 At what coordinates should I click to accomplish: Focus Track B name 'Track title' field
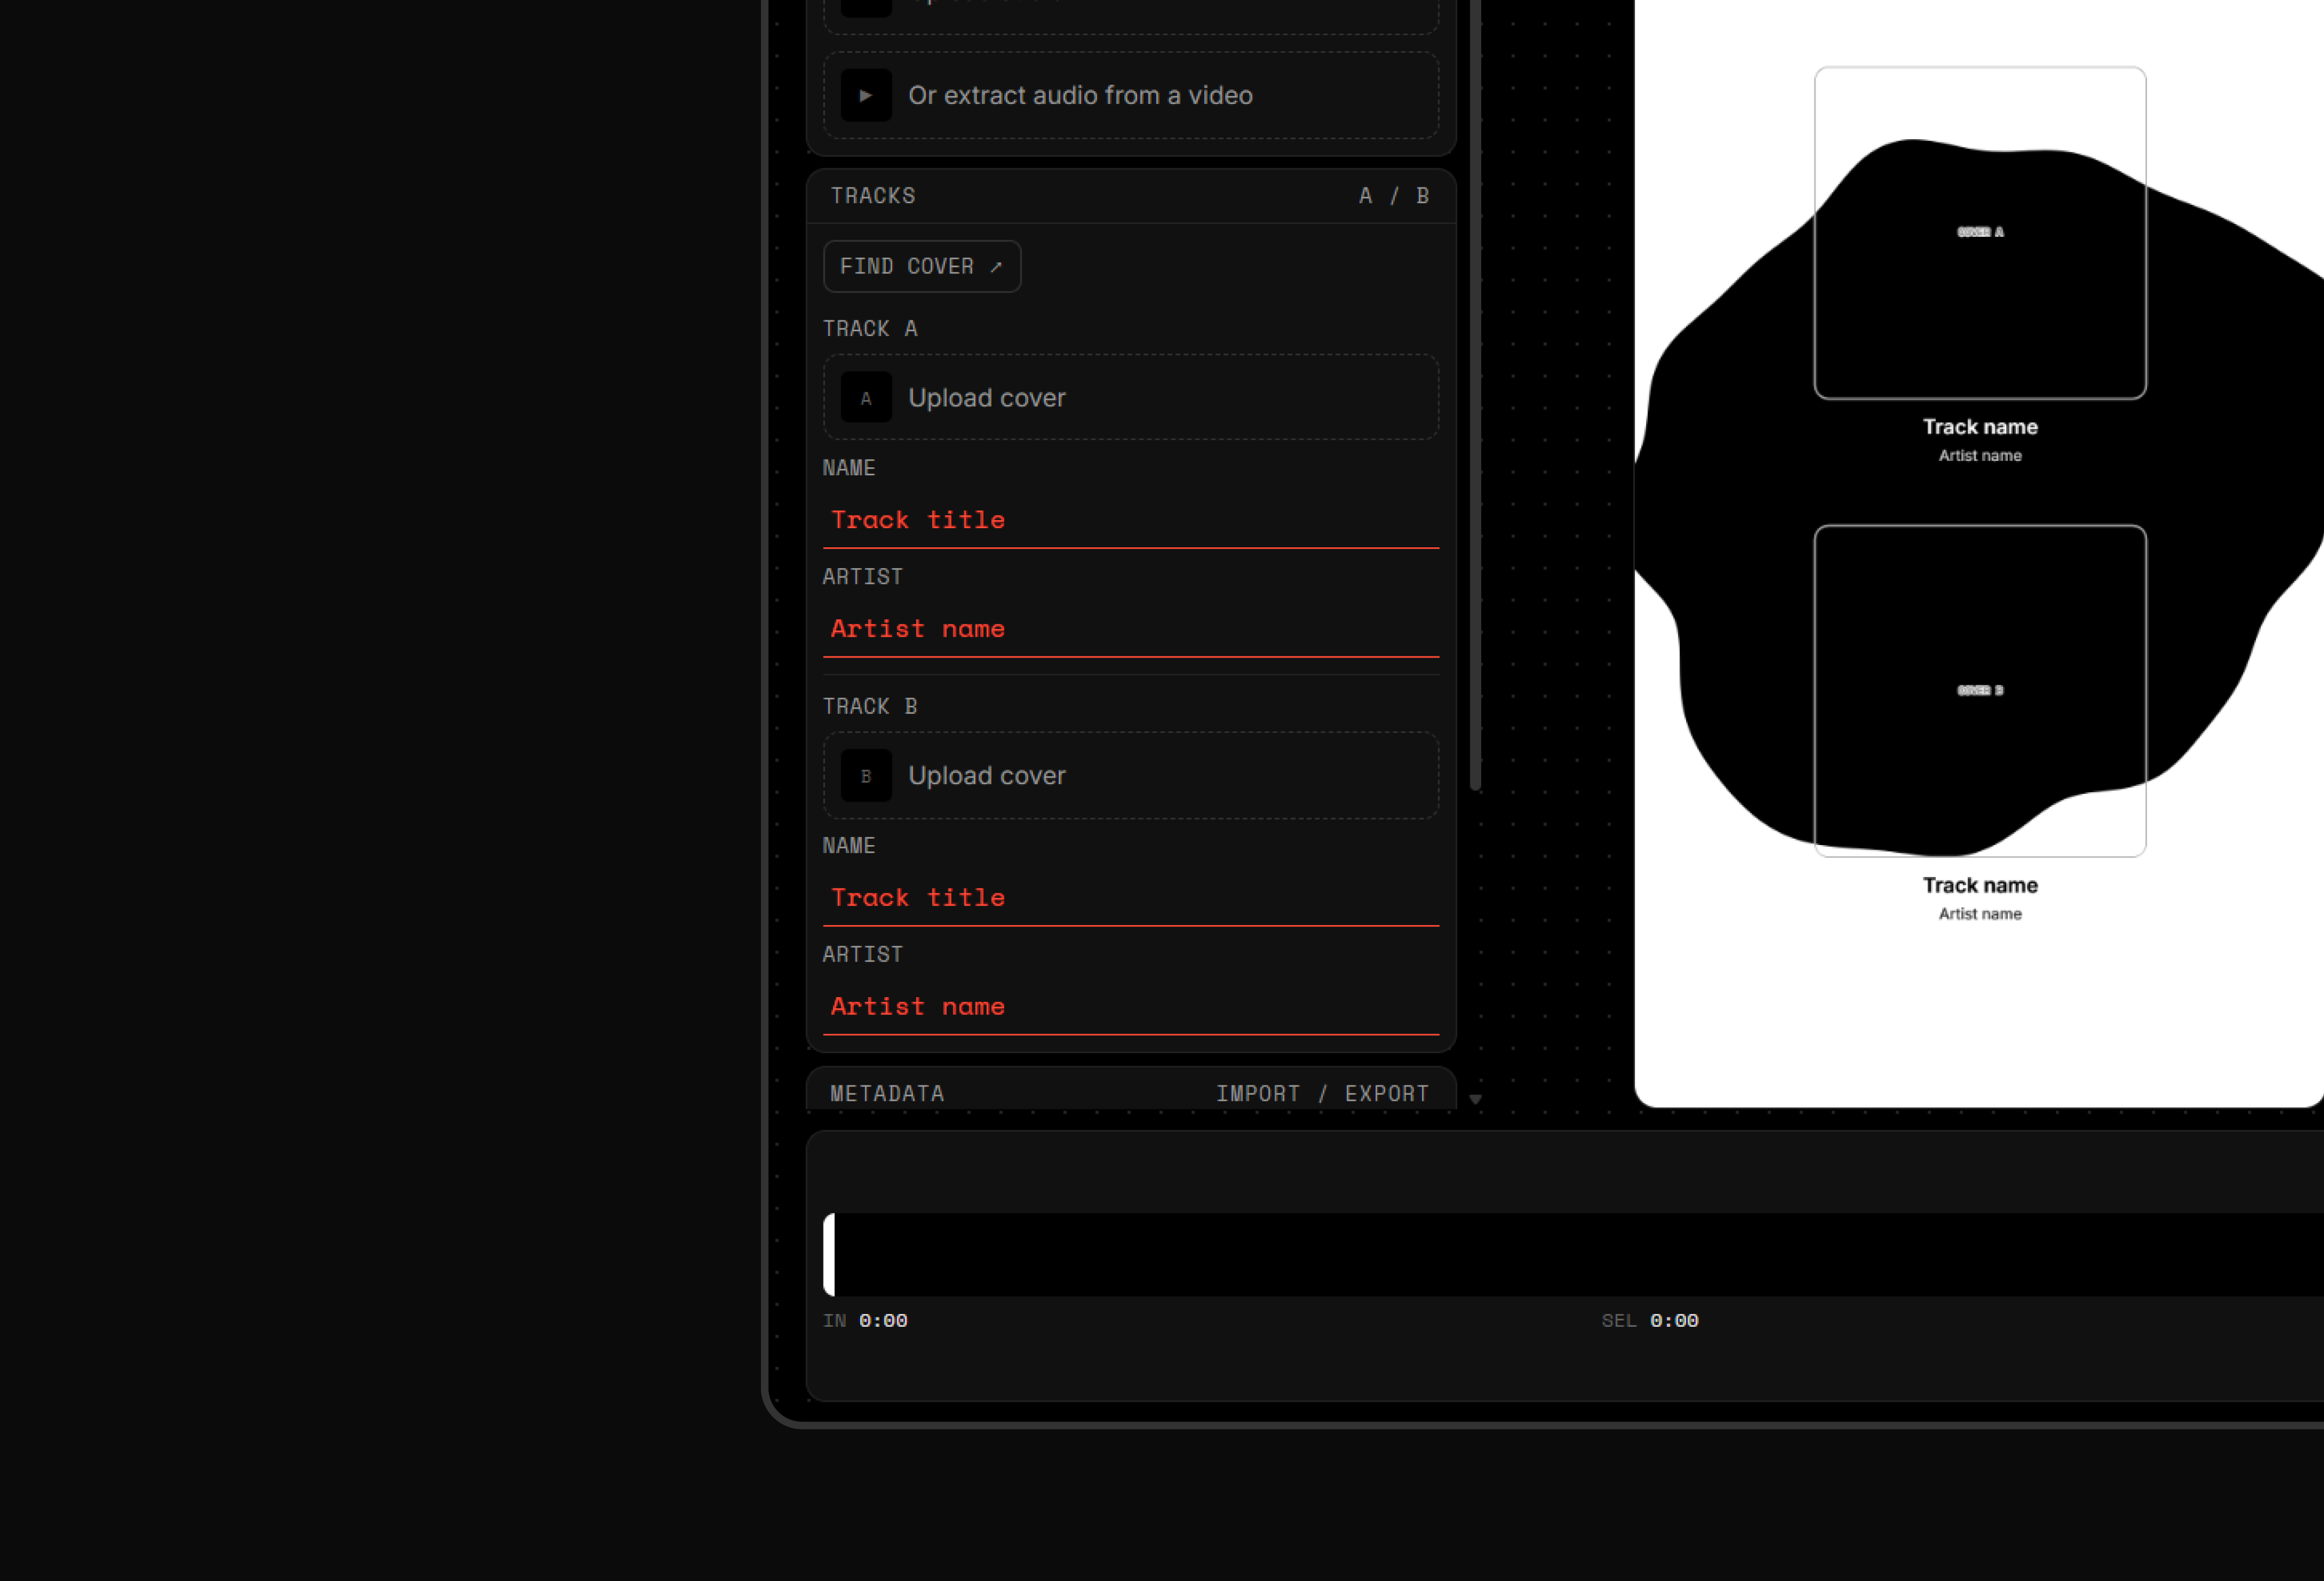(x=1131, y=898)
